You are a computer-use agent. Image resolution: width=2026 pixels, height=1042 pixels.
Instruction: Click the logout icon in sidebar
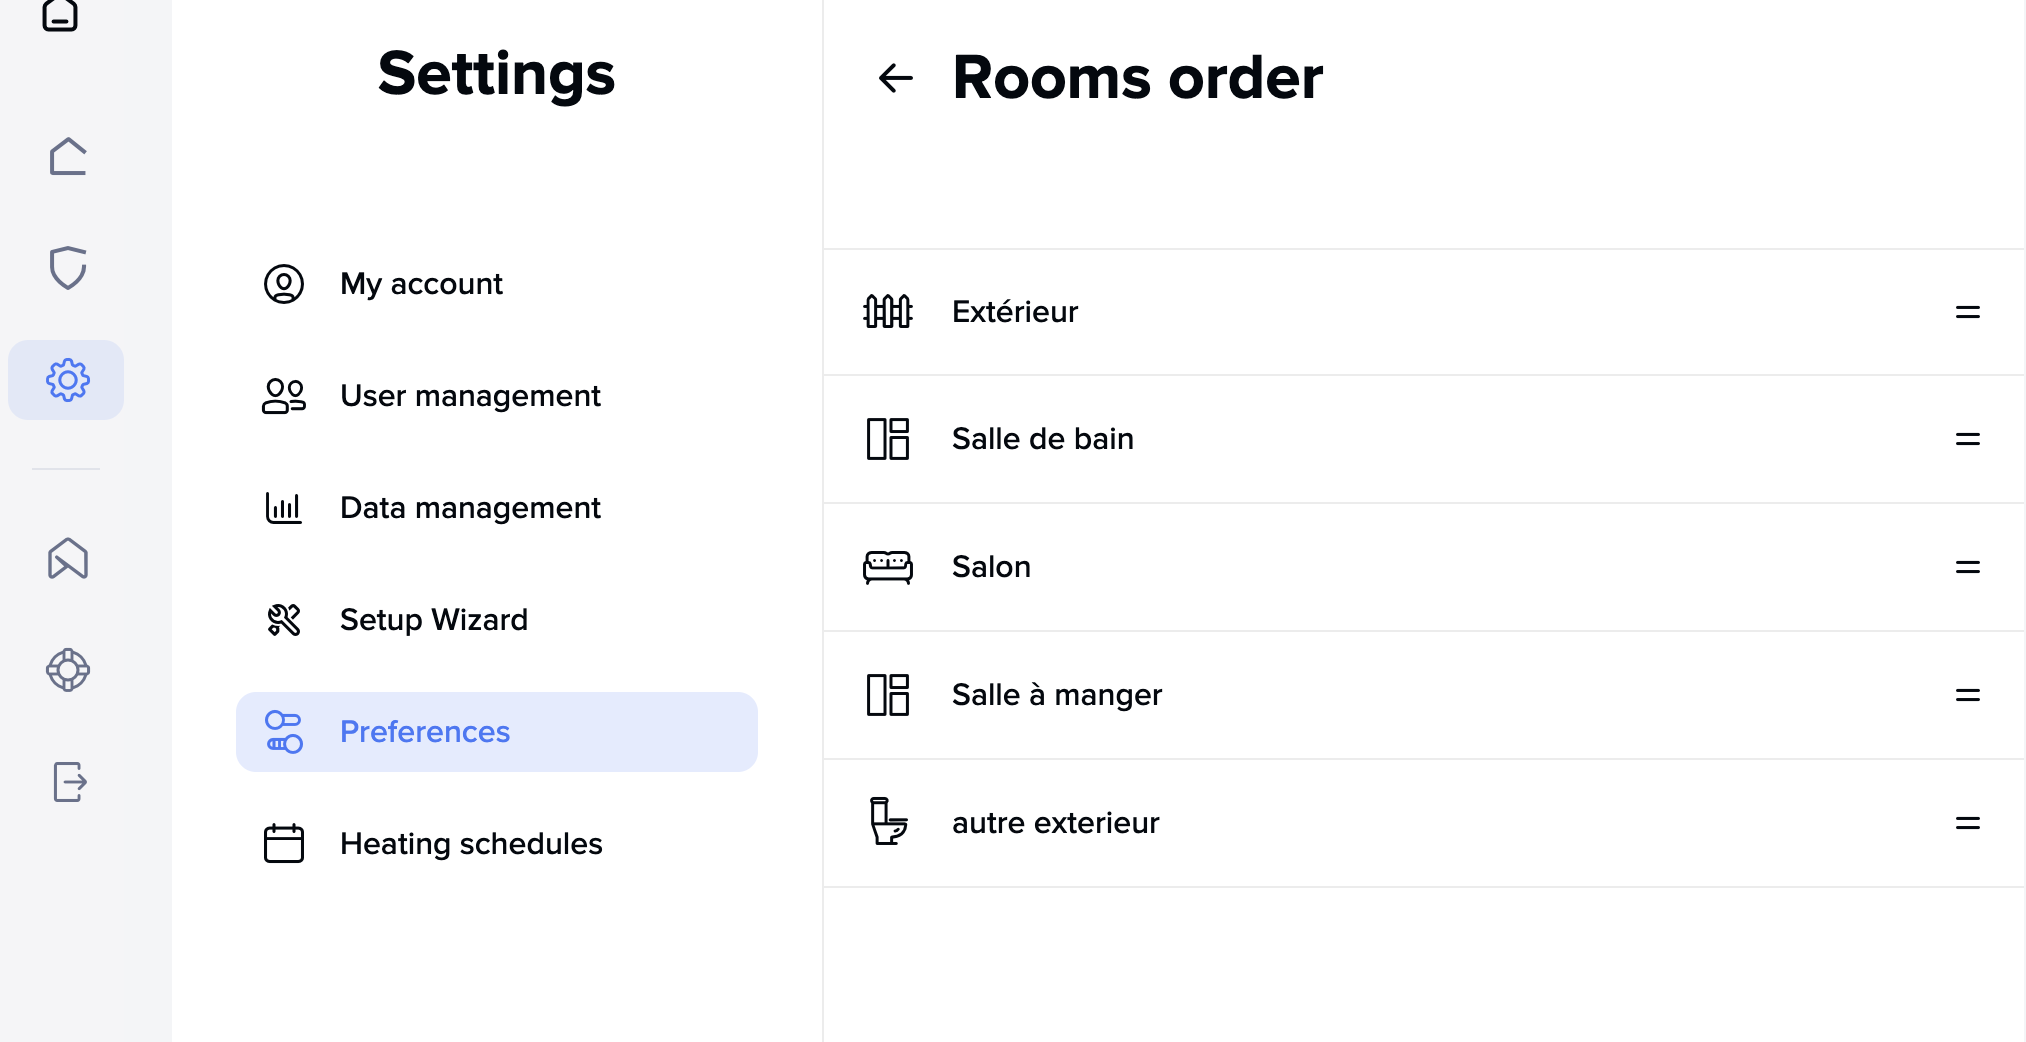[69, 782]
